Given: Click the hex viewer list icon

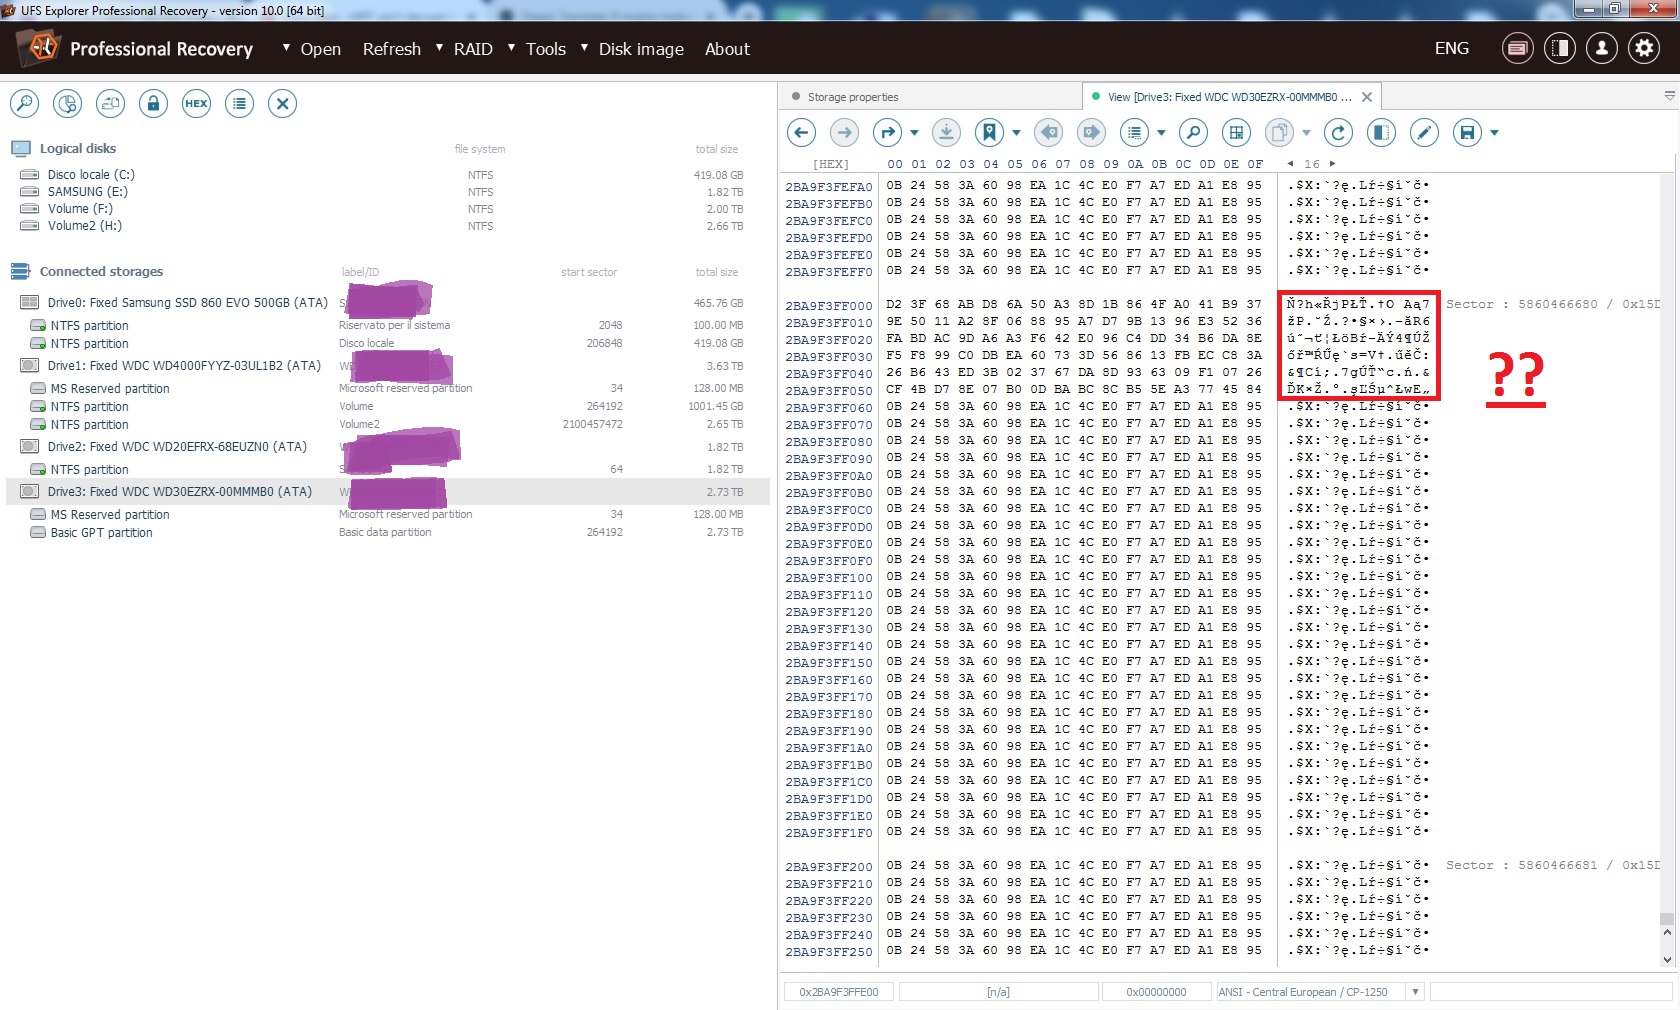Looking at the screenshot, I should pyautogui.click(x=1134, y=132).
